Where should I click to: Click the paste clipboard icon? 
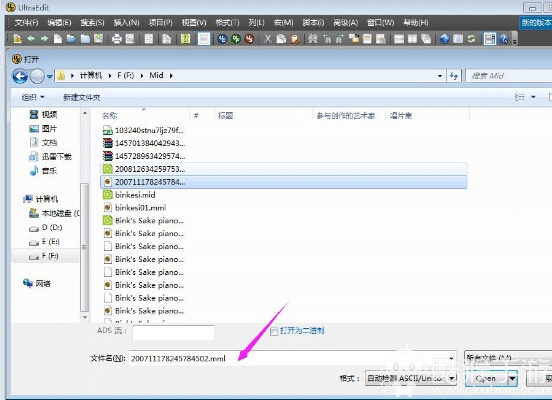(295, 38)
